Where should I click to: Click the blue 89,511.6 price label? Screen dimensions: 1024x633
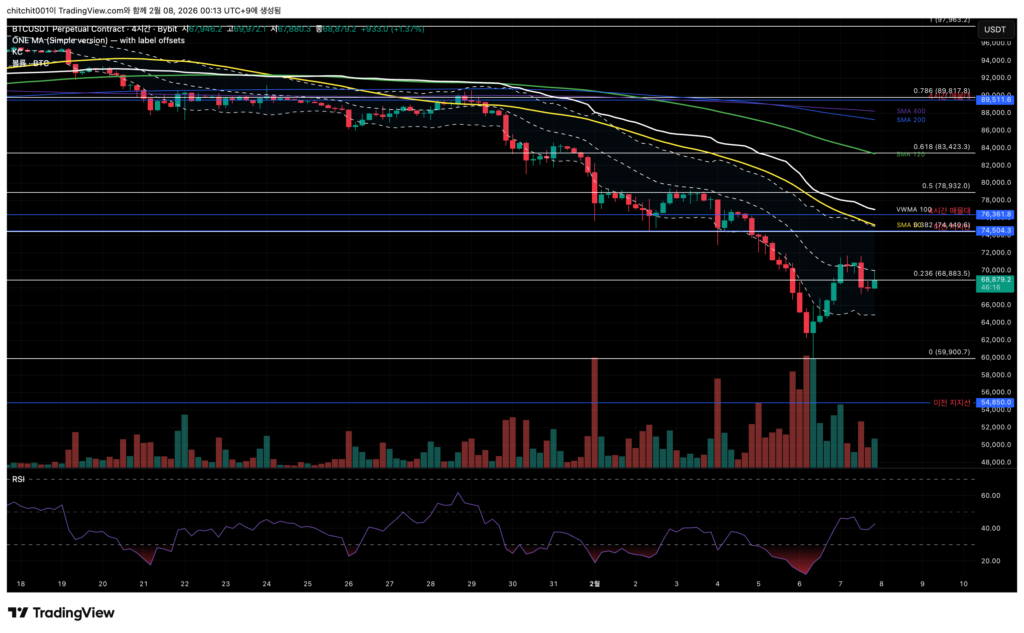[x=996, y=100]
